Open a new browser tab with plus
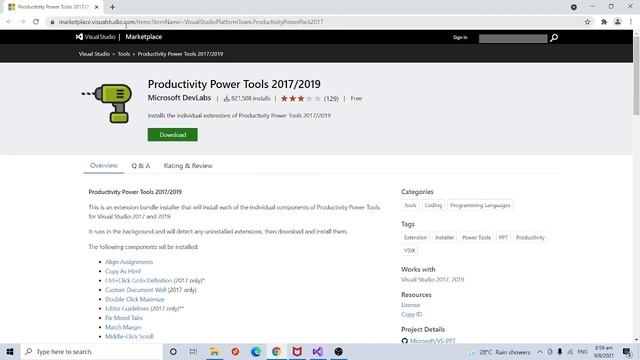 pyautogui.click(x=112, y=7)
